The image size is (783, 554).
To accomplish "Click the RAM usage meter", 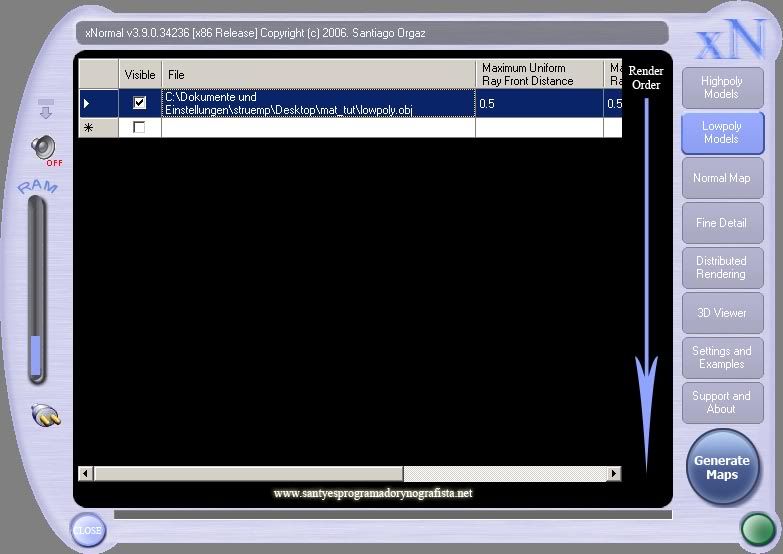I will click(37, 289).
